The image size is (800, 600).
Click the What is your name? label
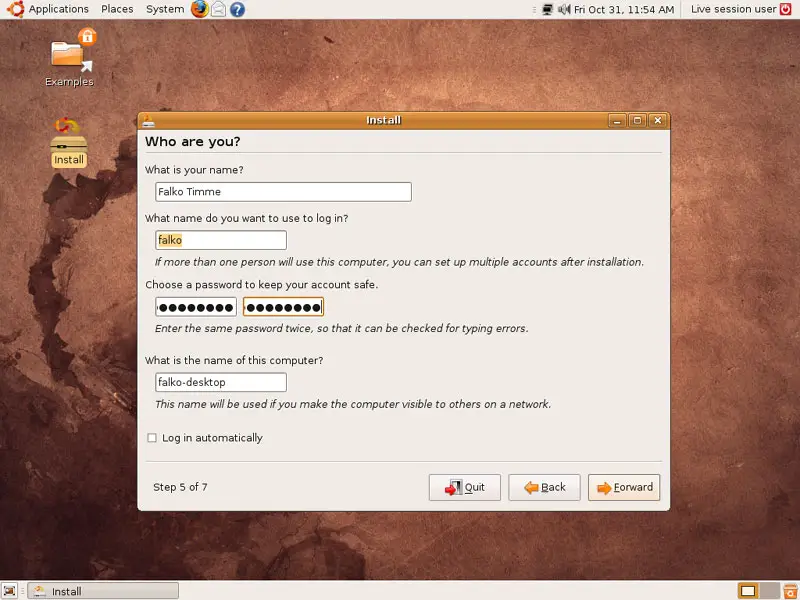coord(194,170)
